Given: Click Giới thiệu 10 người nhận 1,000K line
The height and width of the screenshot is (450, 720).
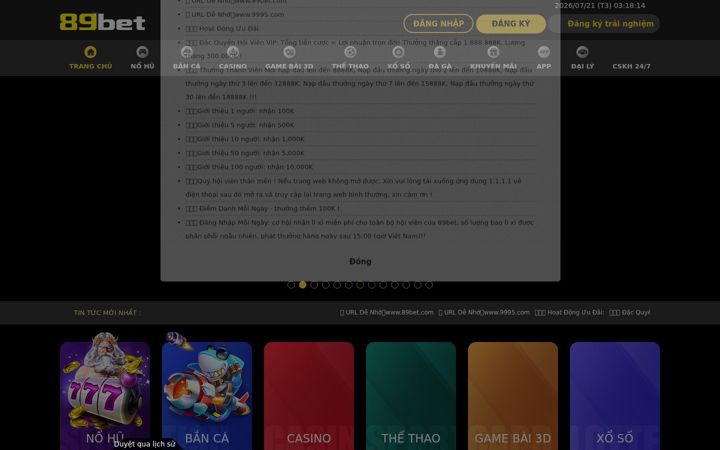Looking at the screenshot, I should 245,139.
